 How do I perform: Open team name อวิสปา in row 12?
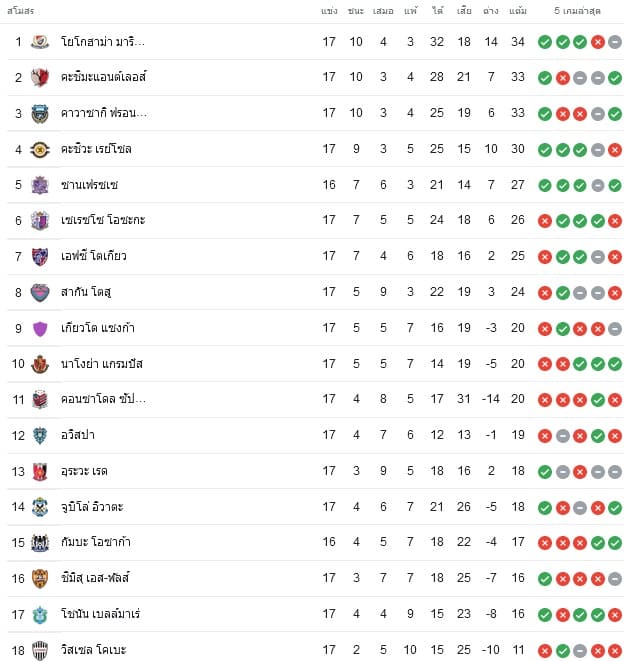pyautogui.click(x=78, y=435)
